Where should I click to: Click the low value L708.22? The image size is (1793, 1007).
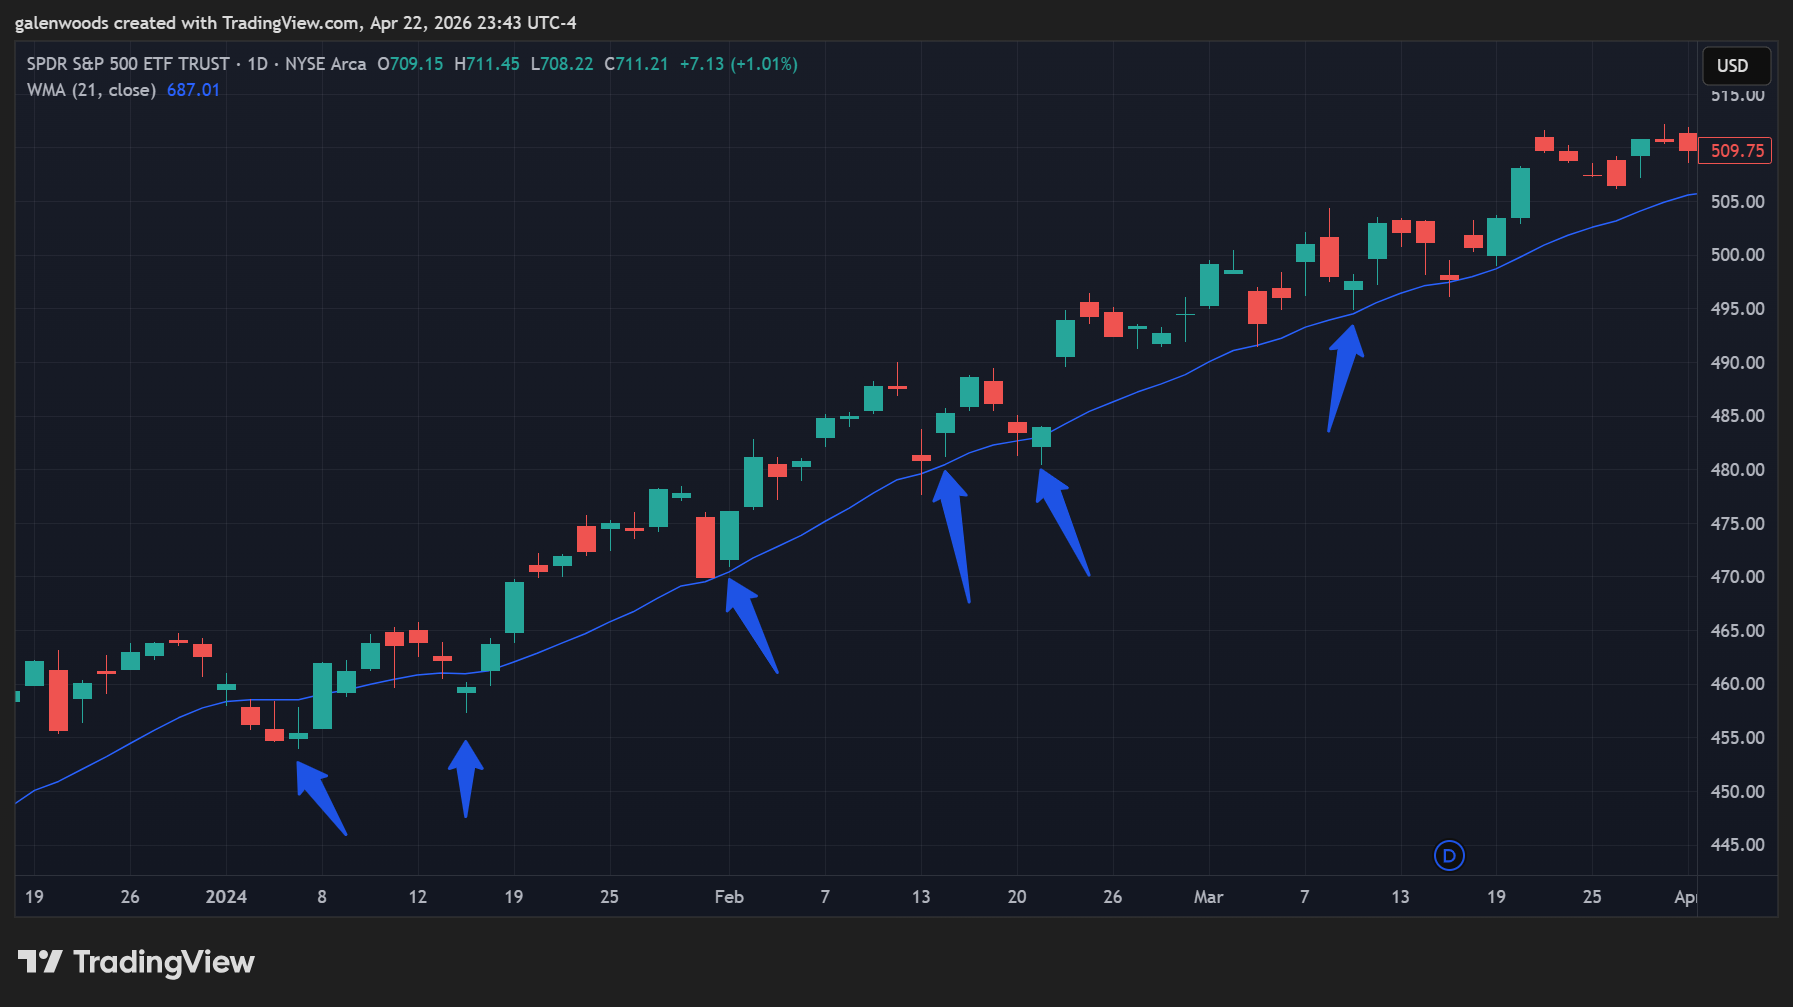tap(562, 64)
